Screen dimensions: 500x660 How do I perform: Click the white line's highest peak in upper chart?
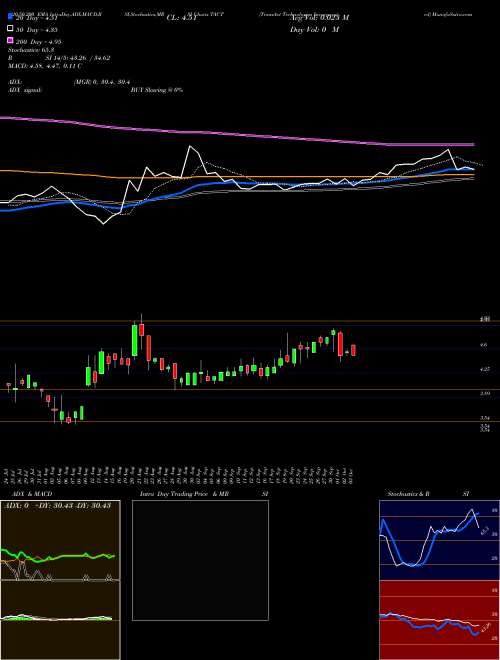pos(191,146)
